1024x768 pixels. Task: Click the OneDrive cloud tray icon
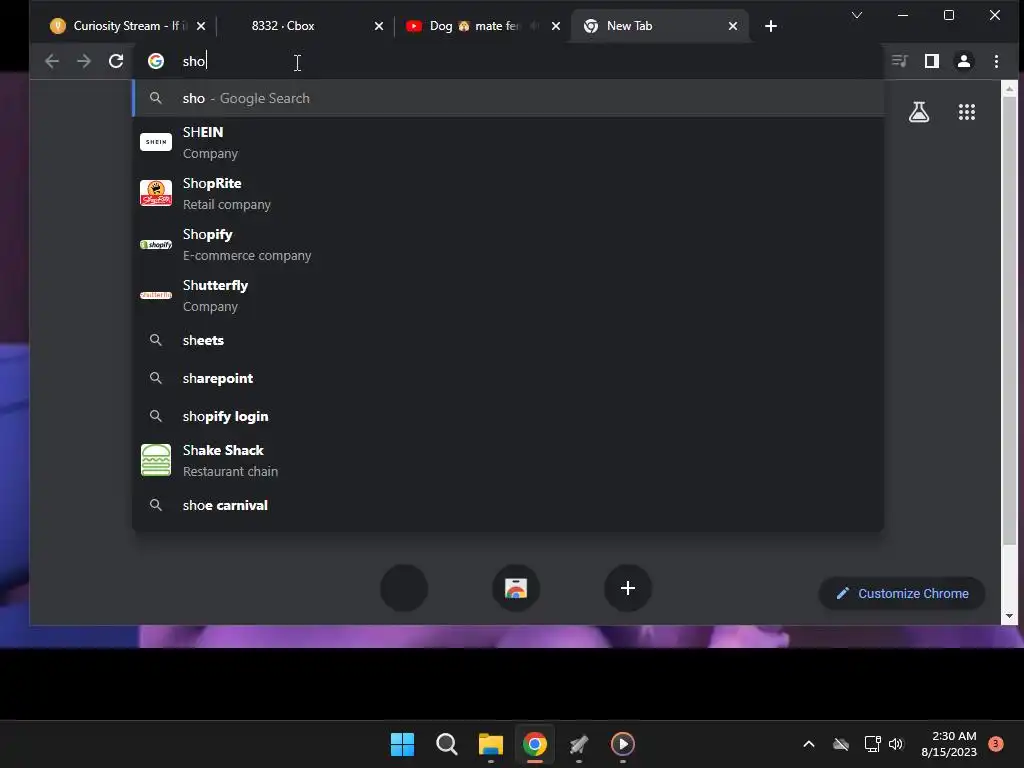tap(841, 744)
